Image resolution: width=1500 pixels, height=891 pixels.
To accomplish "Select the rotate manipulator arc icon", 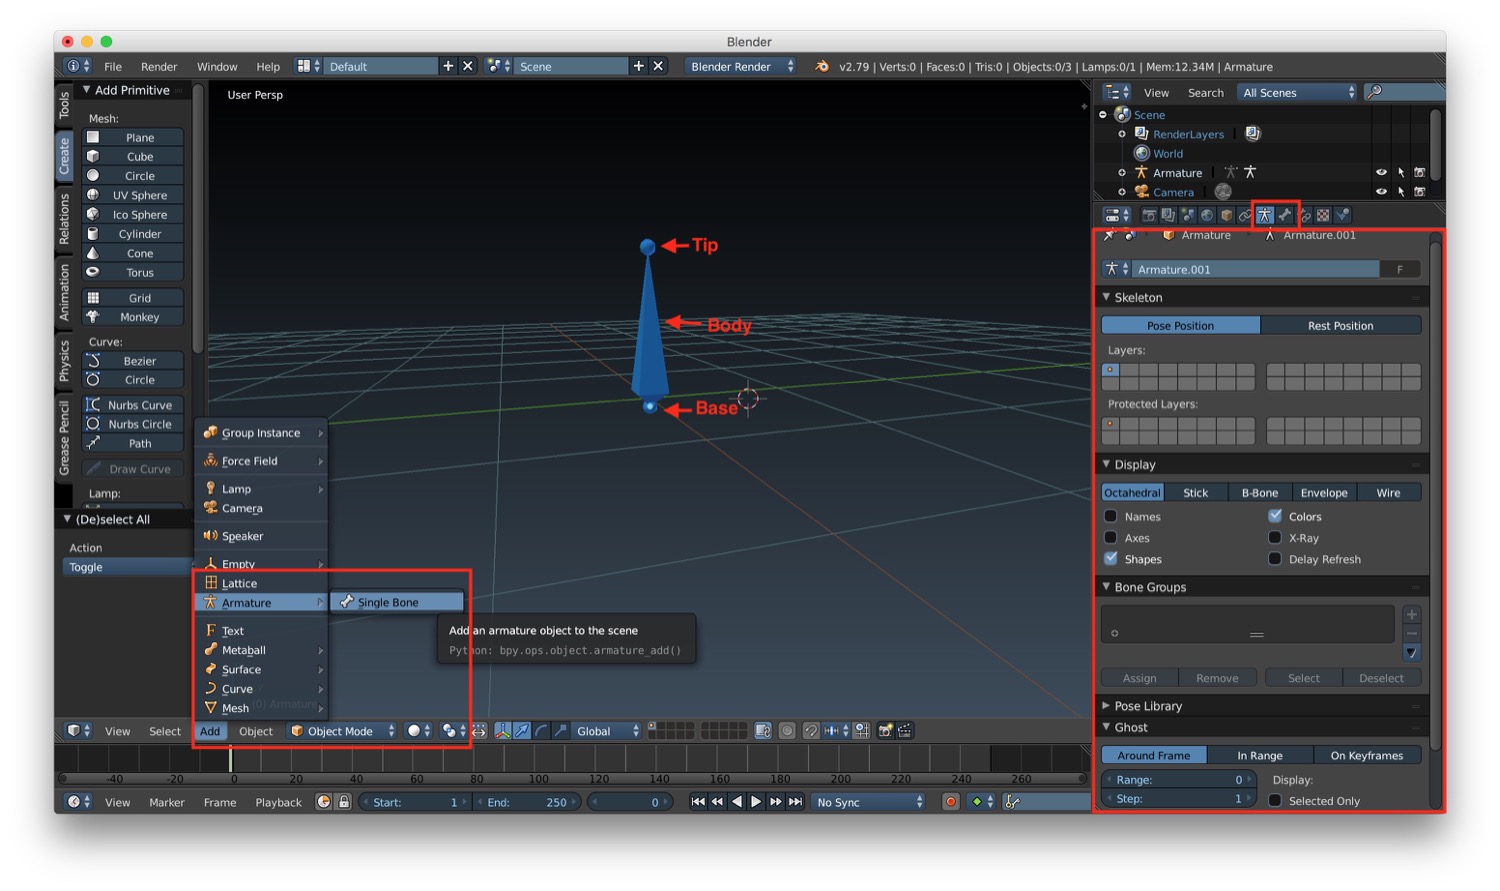I will tap(541, 731).
